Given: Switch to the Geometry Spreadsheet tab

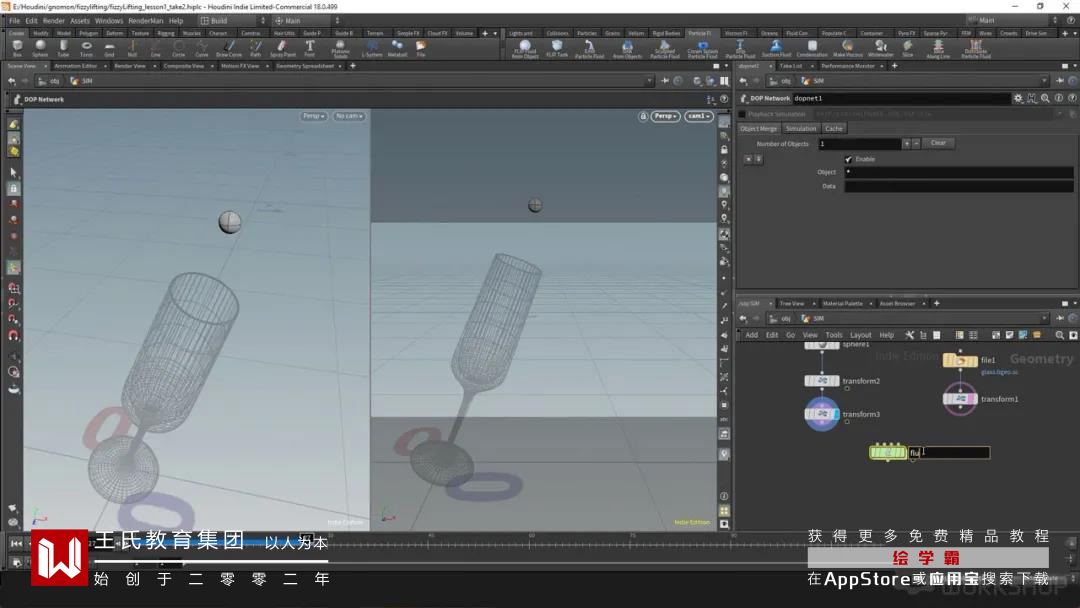Looking at the screenshot, I should (305, 66).
